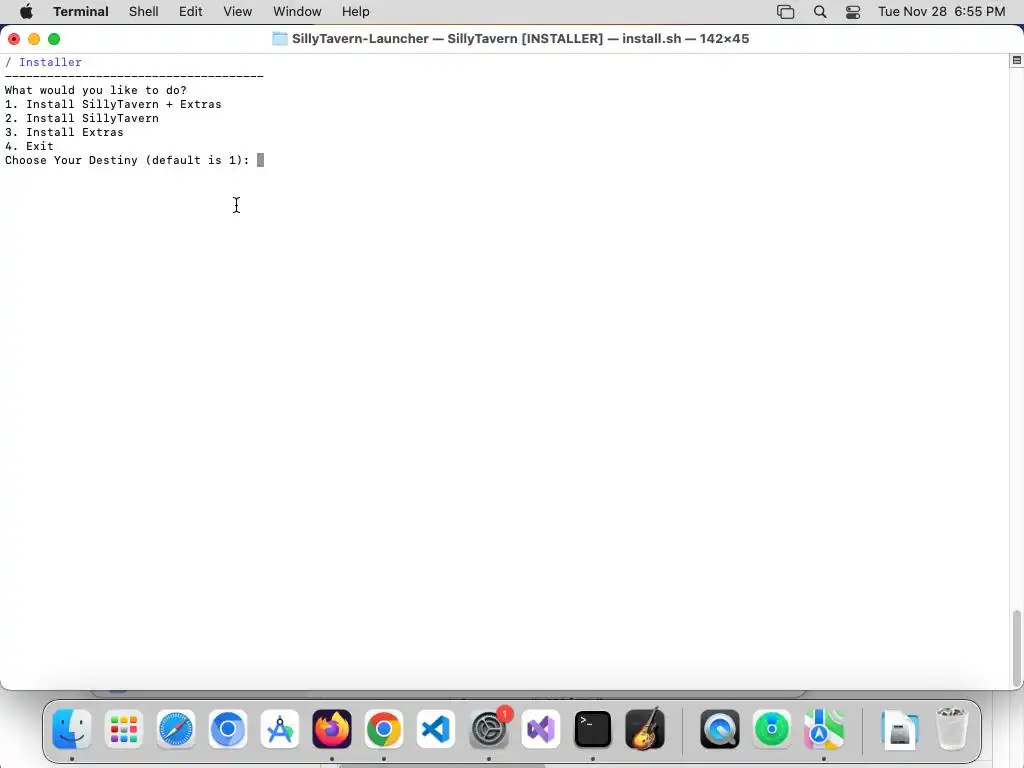
Task: Open System Settings in the Dock
Action: 488,729
